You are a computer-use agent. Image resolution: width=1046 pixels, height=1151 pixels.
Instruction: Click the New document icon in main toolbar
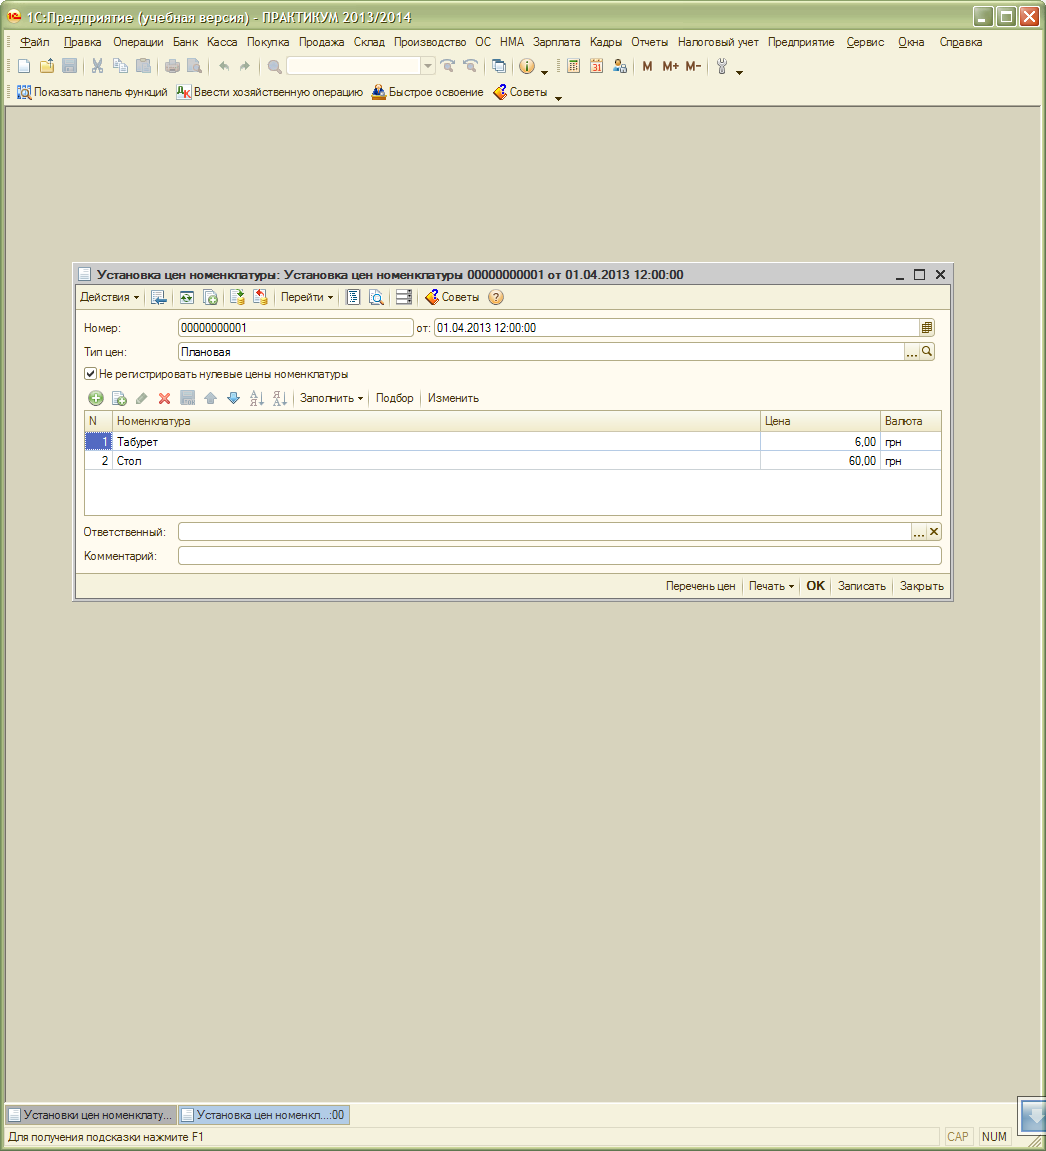pyautogui.click(x=23, y=67)
